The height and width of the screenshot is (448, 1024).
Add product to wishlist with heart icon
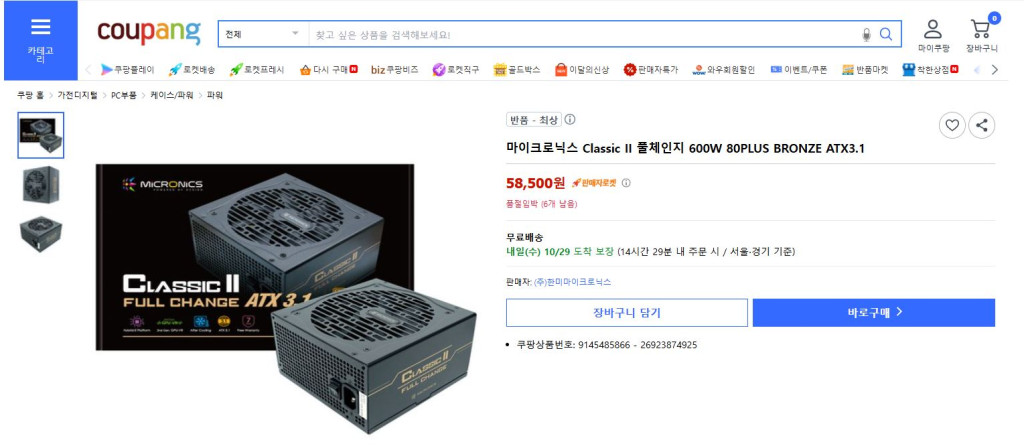952,125
